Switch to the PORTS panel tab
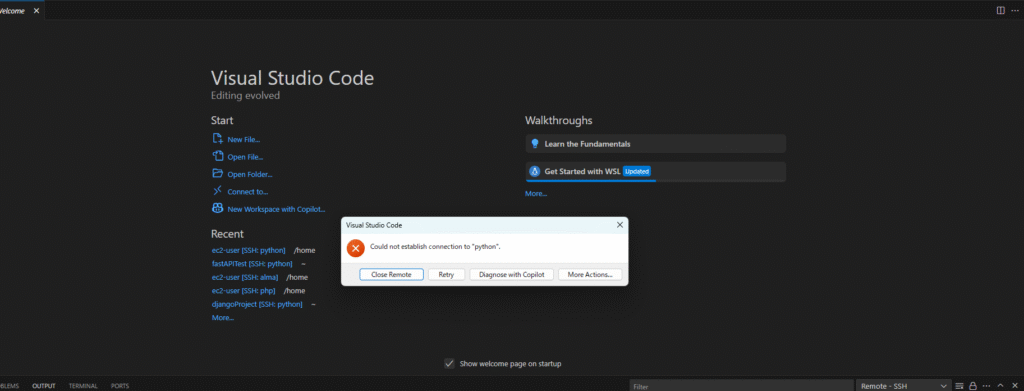The image size is (1024, 391). (x=120, y=386)
